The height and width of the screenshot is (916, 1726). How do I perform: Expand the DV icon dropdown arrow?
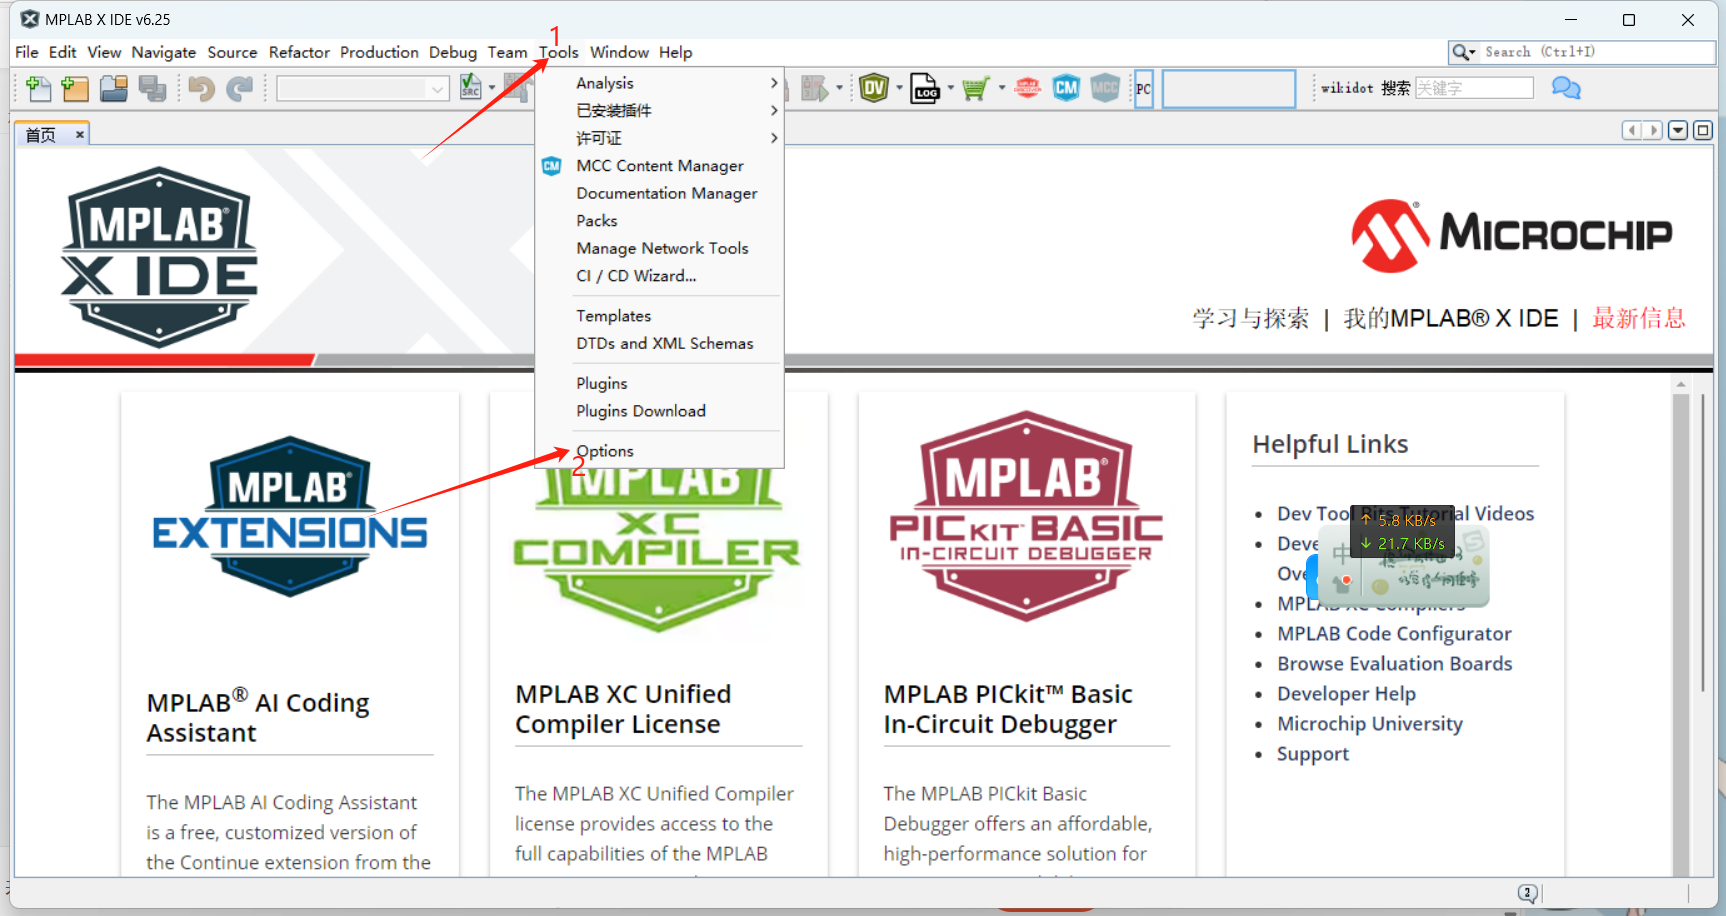pos(899,88)
